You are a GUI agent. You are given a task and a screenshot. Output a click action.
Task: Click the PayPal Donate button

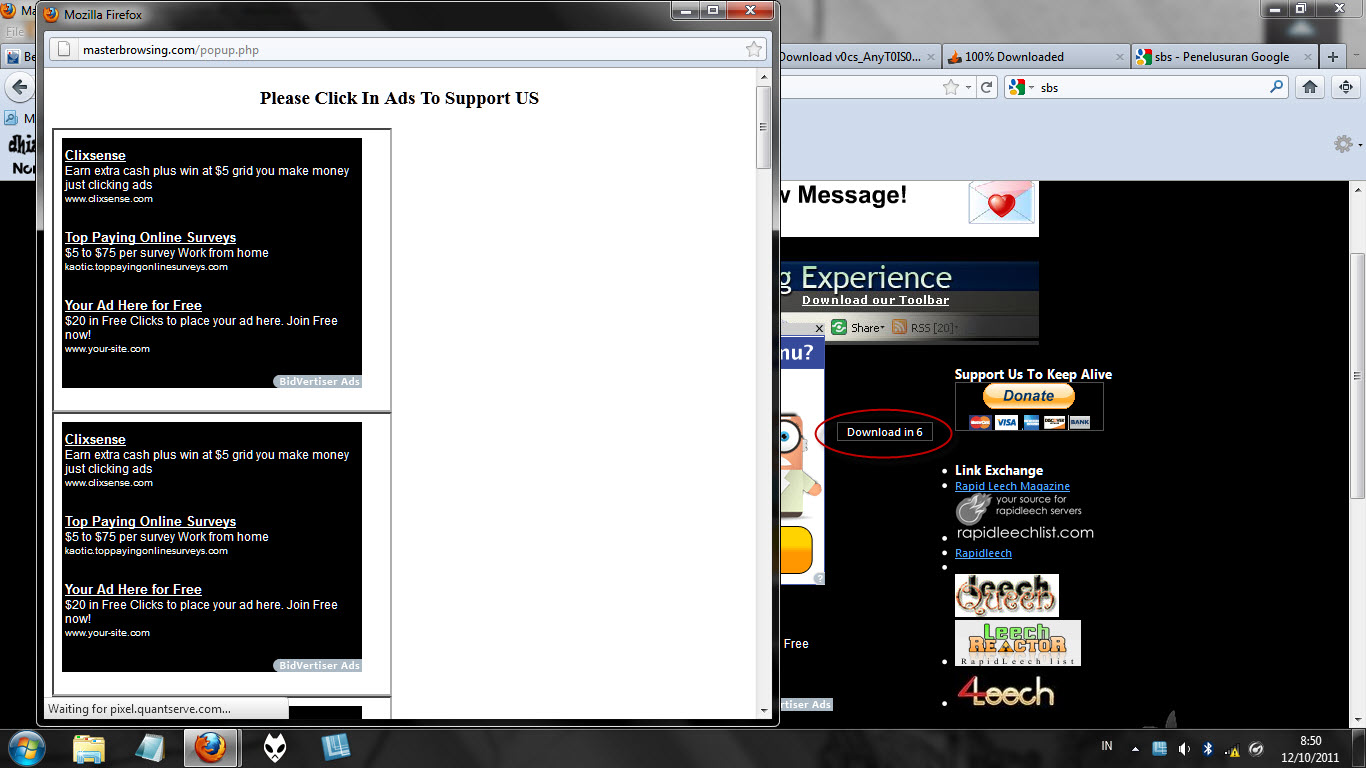[1027, 396]
